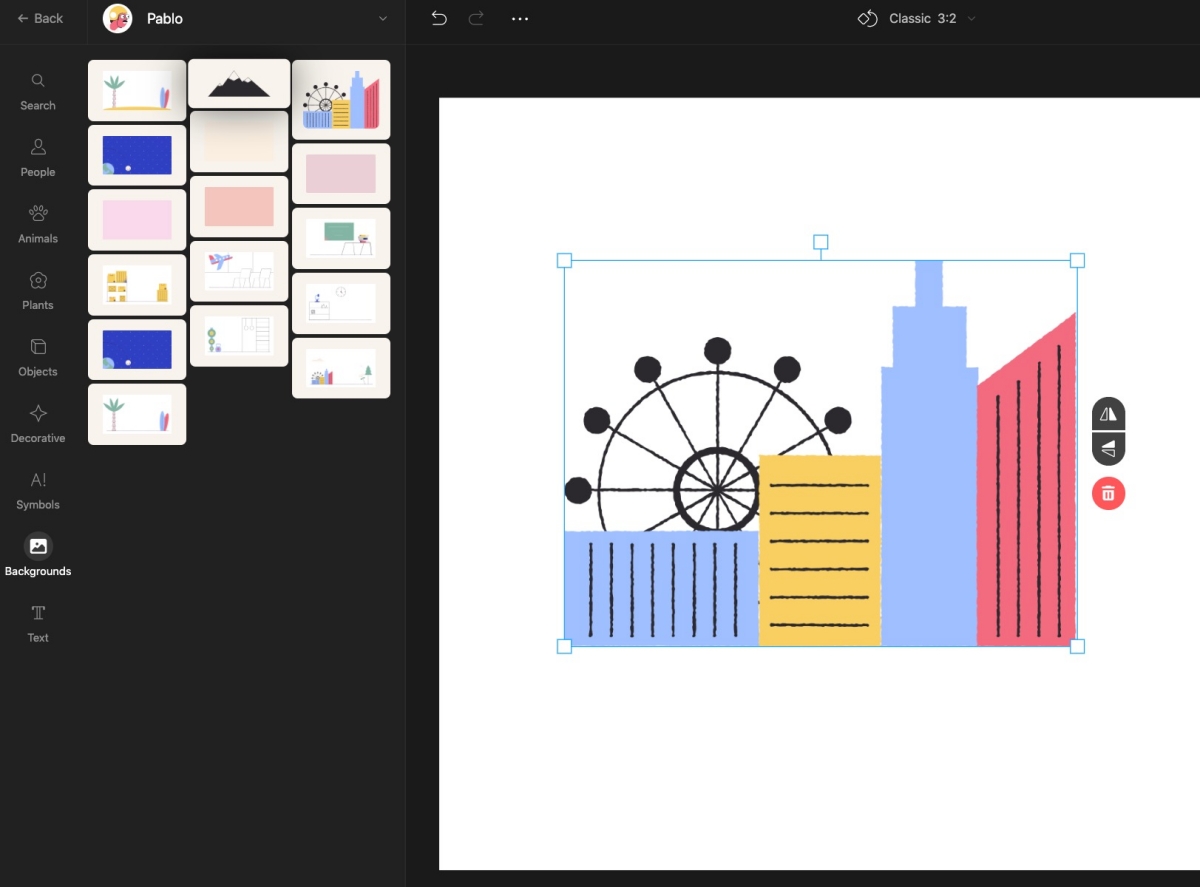Open the Decorative elements category
This screenshot has width=1200, height=887.
point(38,423)
